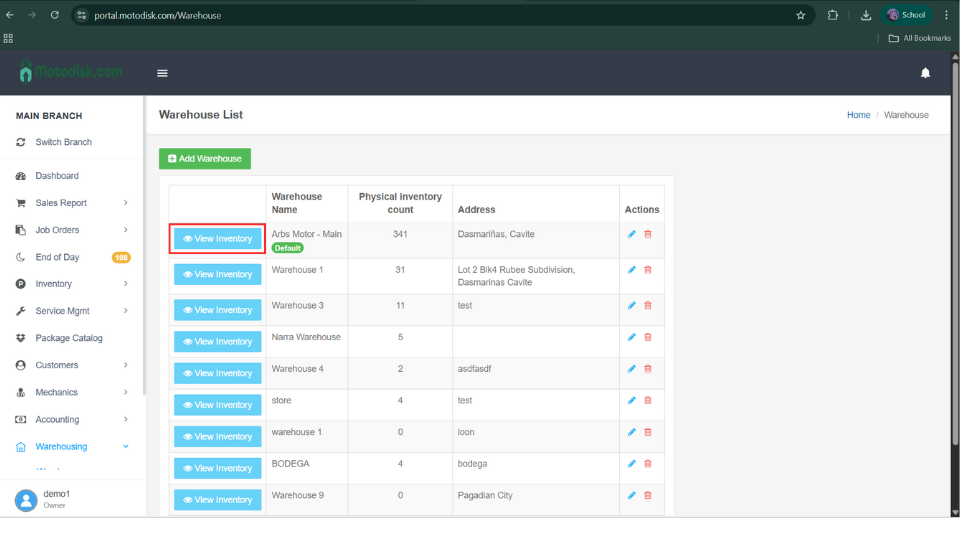The image size is (960, 540).
Task: Delete the Warehouse 1 entry at Lot 2
Action: click(647, 270)
